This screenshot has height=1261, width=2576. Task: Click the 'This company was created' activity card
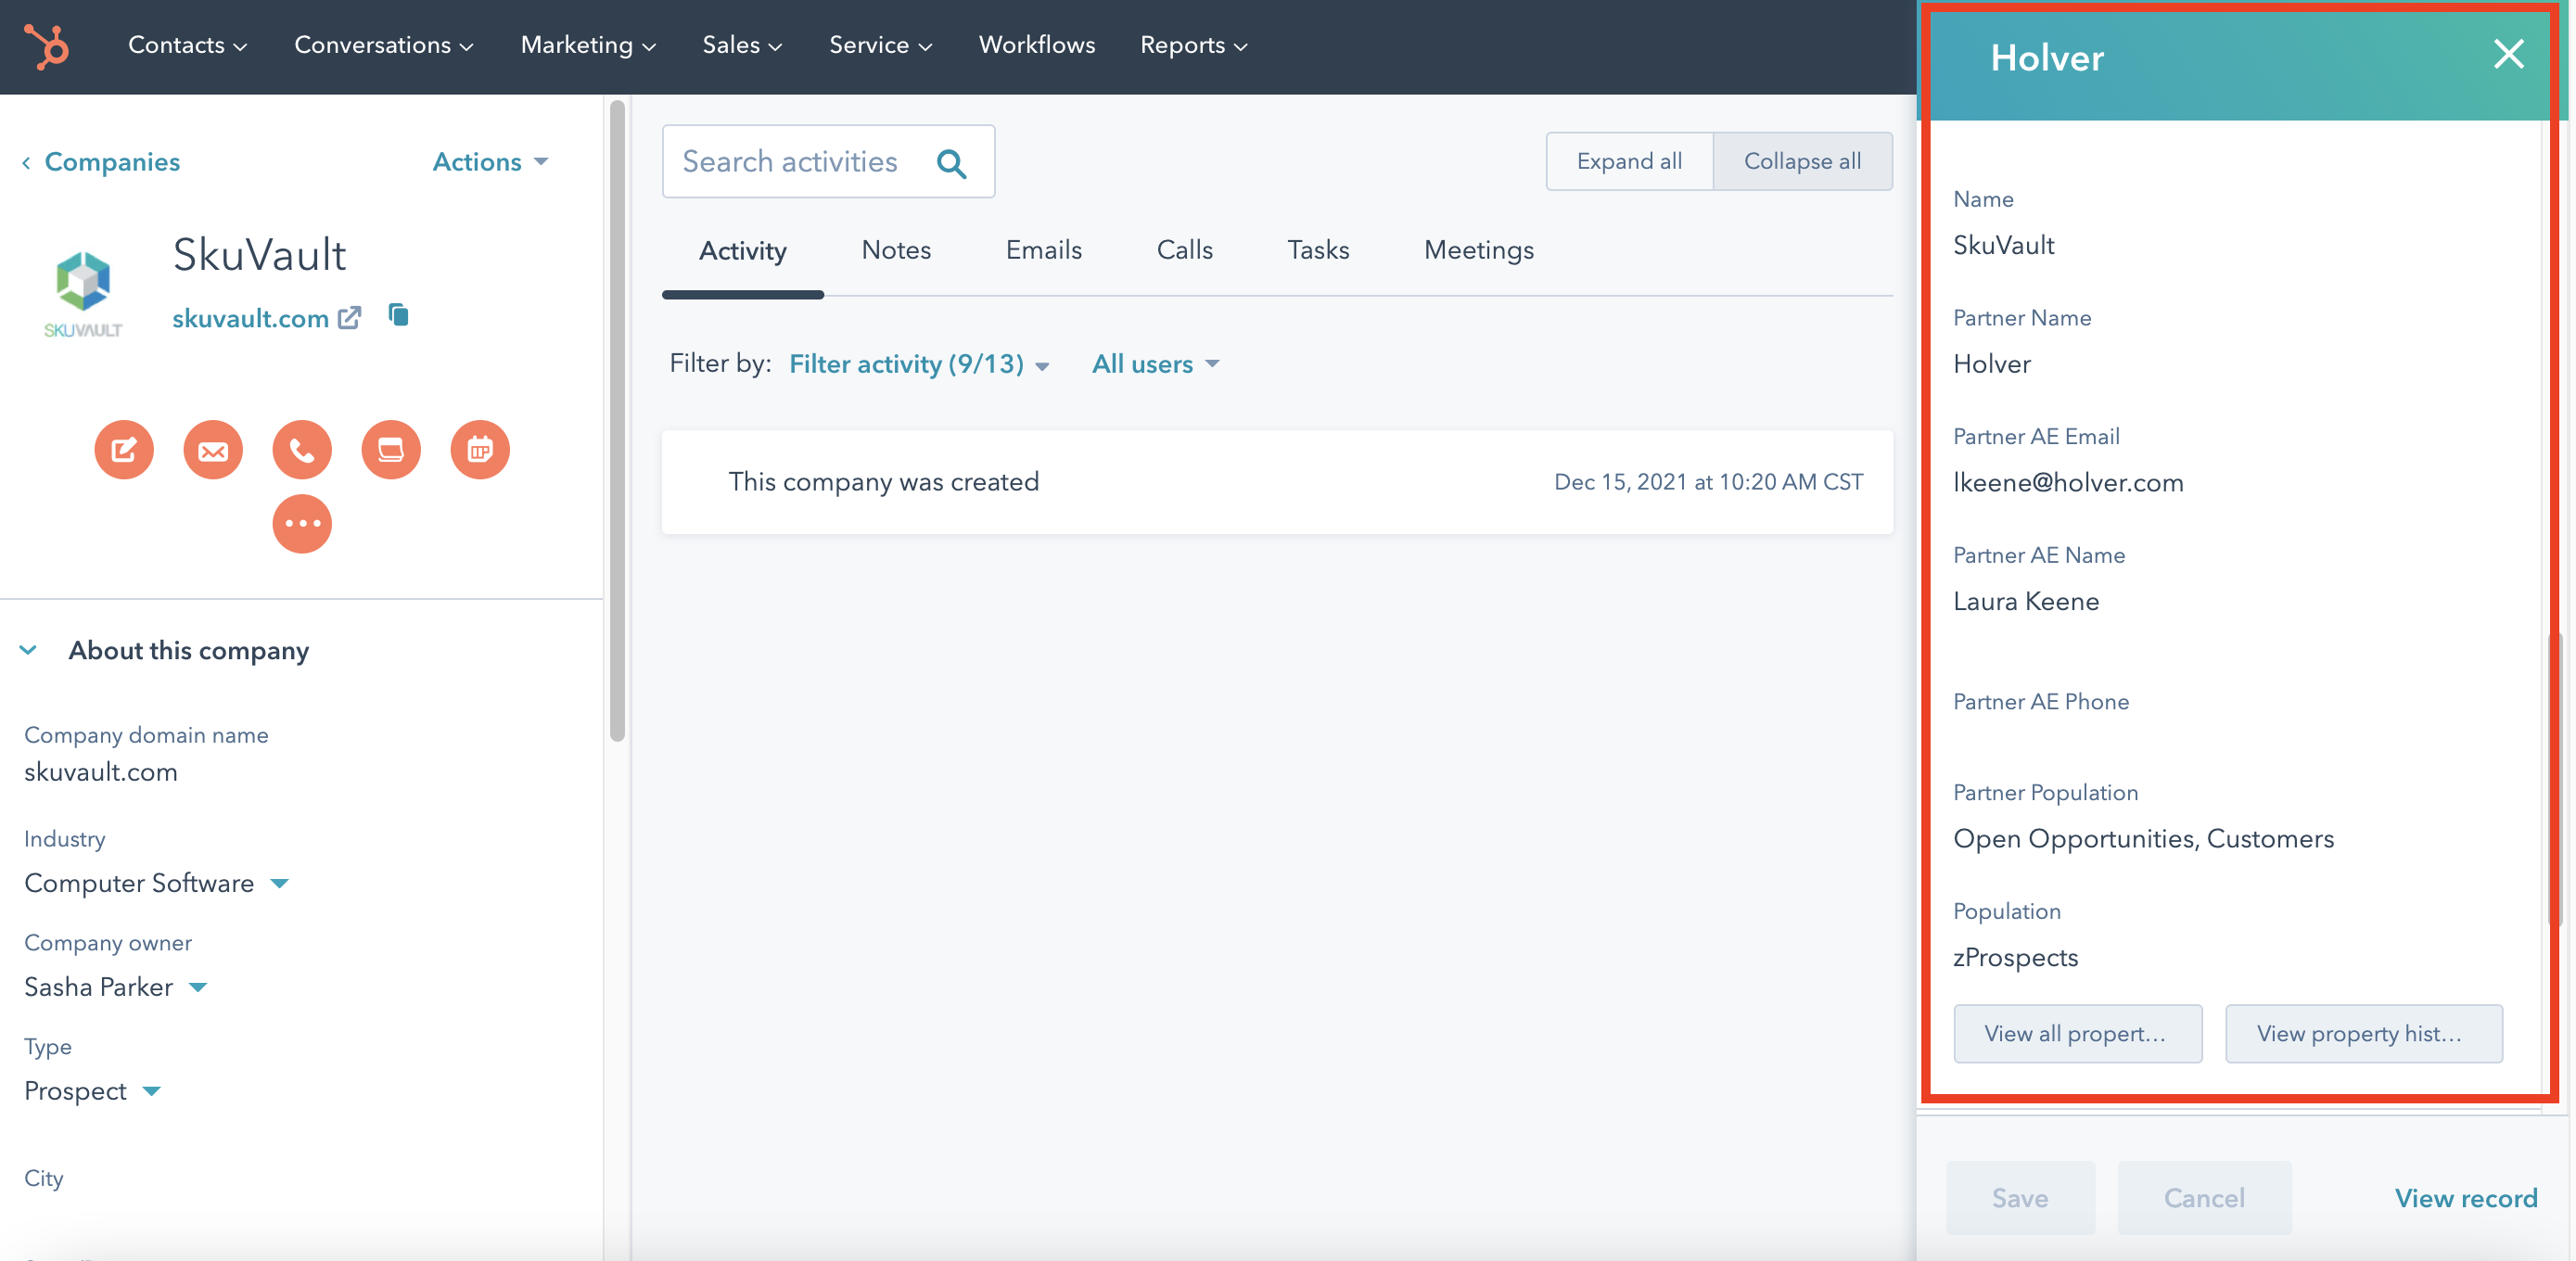(1277, 482)
